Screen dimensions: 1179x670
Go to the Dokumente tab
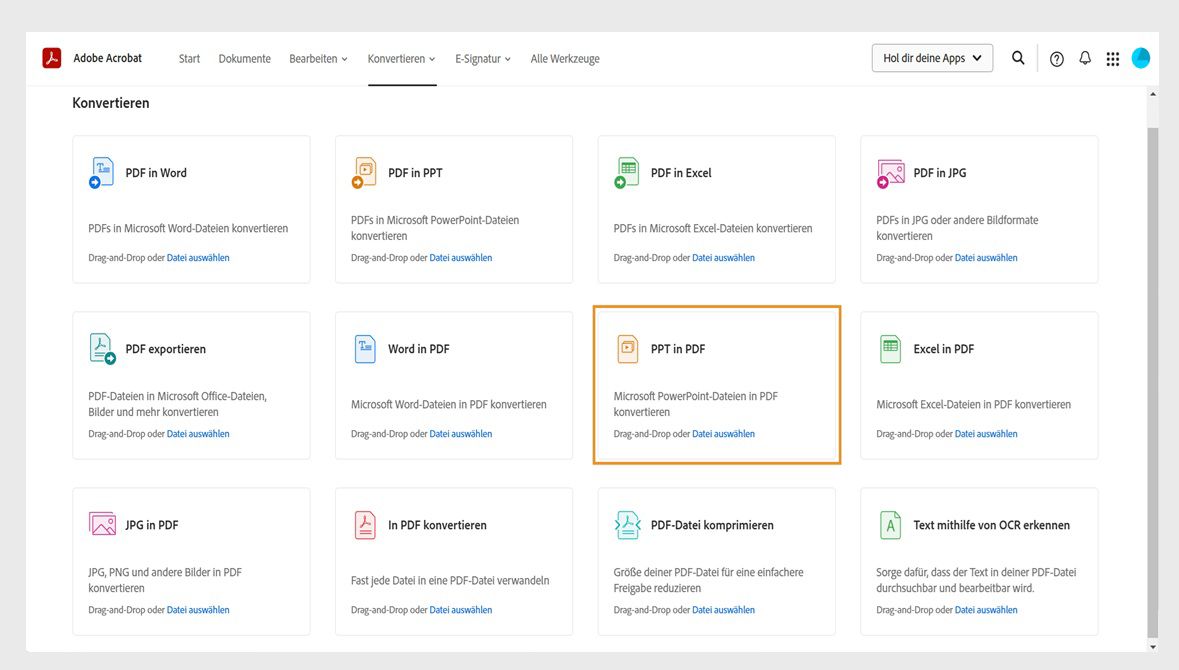pyautogui.click(x=245, y=59)
